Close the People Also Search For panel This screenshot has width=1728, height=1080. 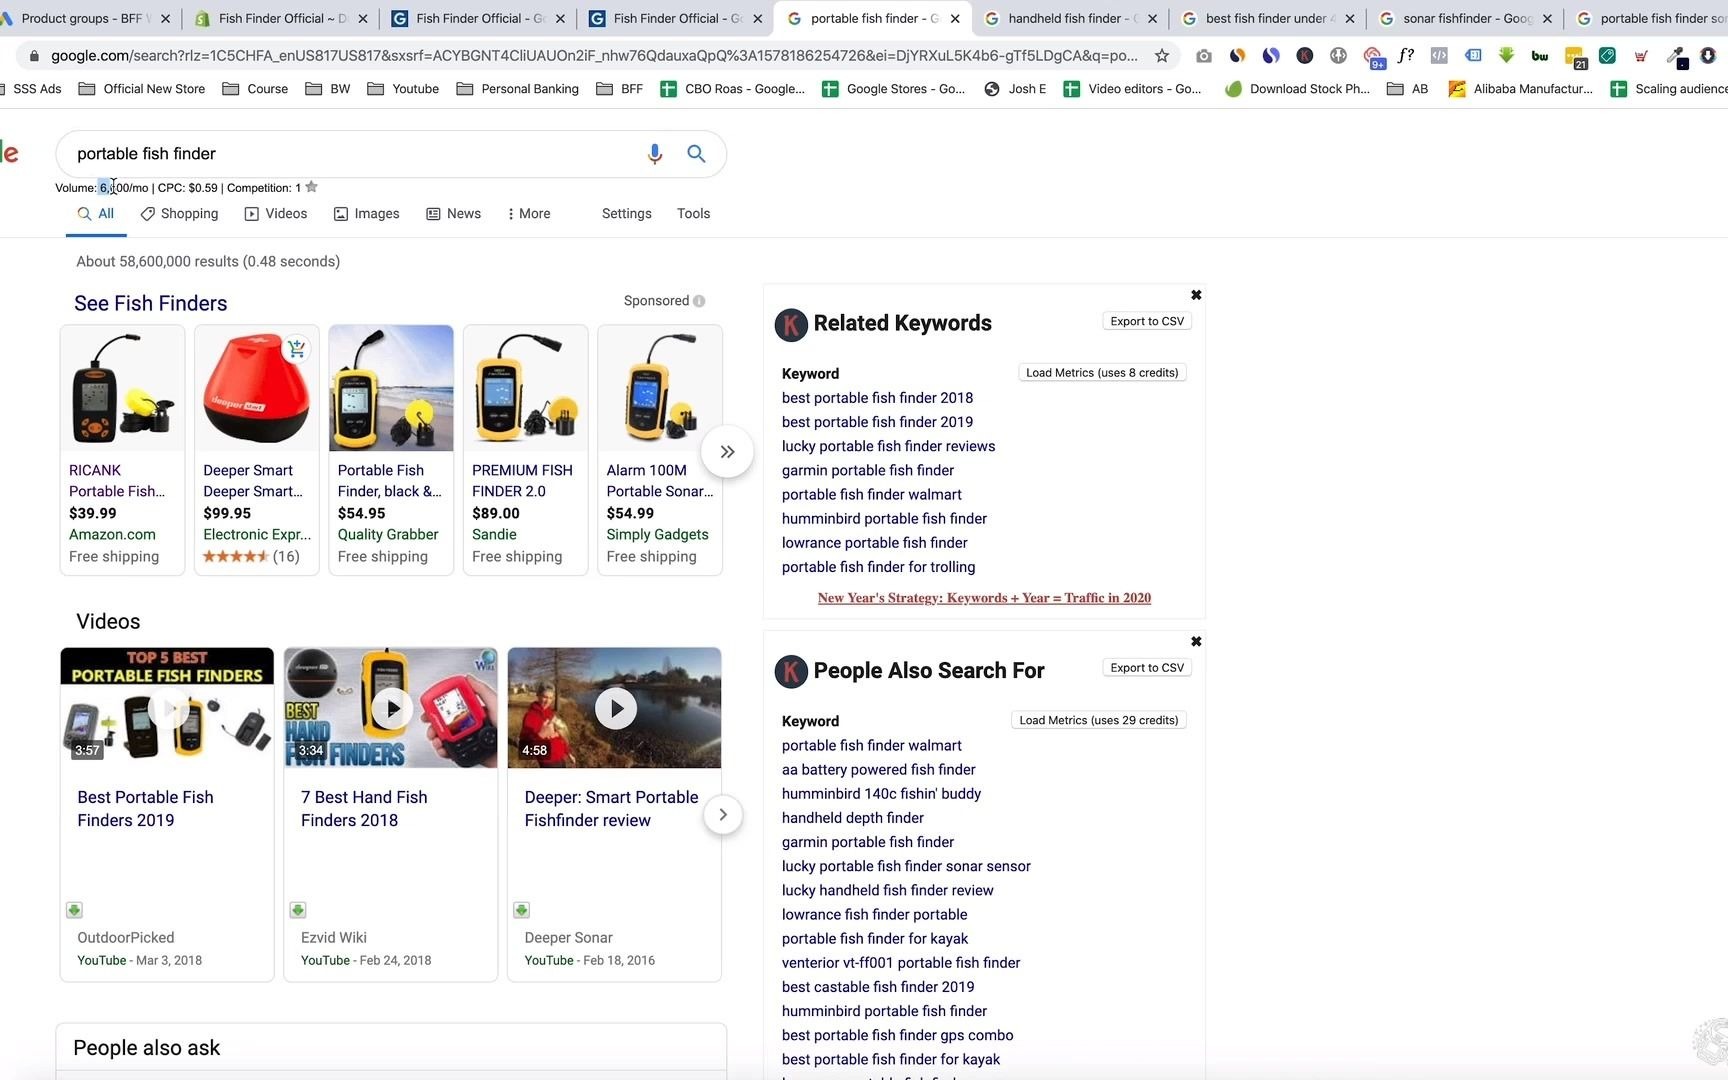click(x=1196, y=642)
